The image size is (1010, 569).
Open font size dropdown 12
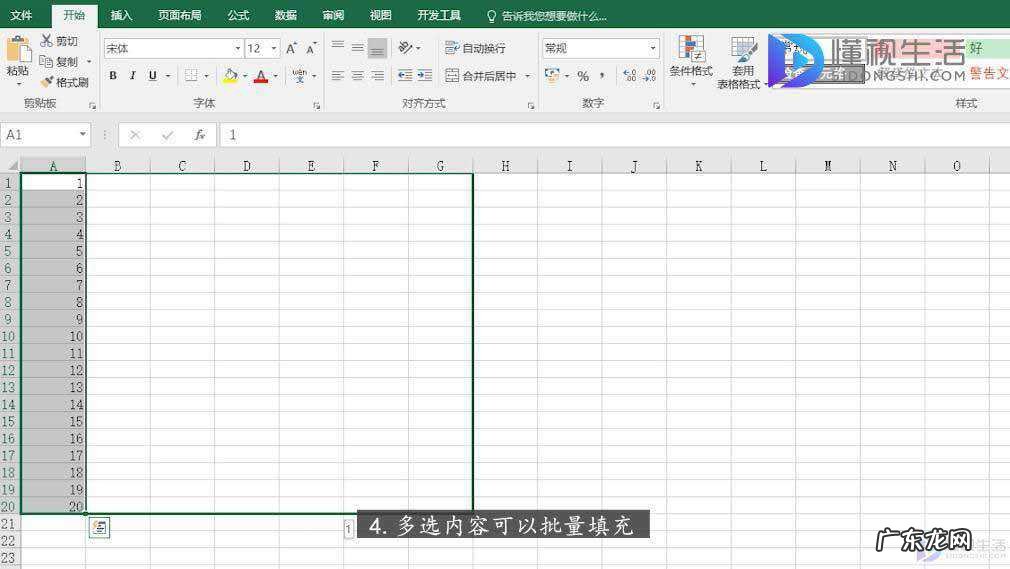[x=274, y=48]
